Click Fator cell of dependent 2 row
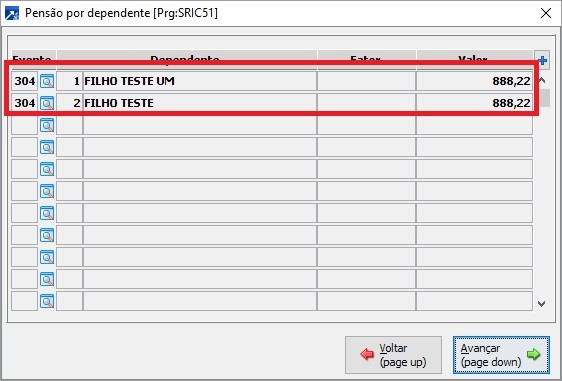 click(x=366, y=103)
